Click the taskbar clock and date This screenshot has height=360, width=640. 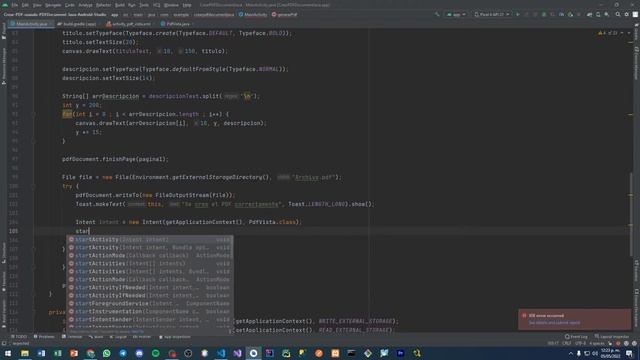(x=610, y=353)
